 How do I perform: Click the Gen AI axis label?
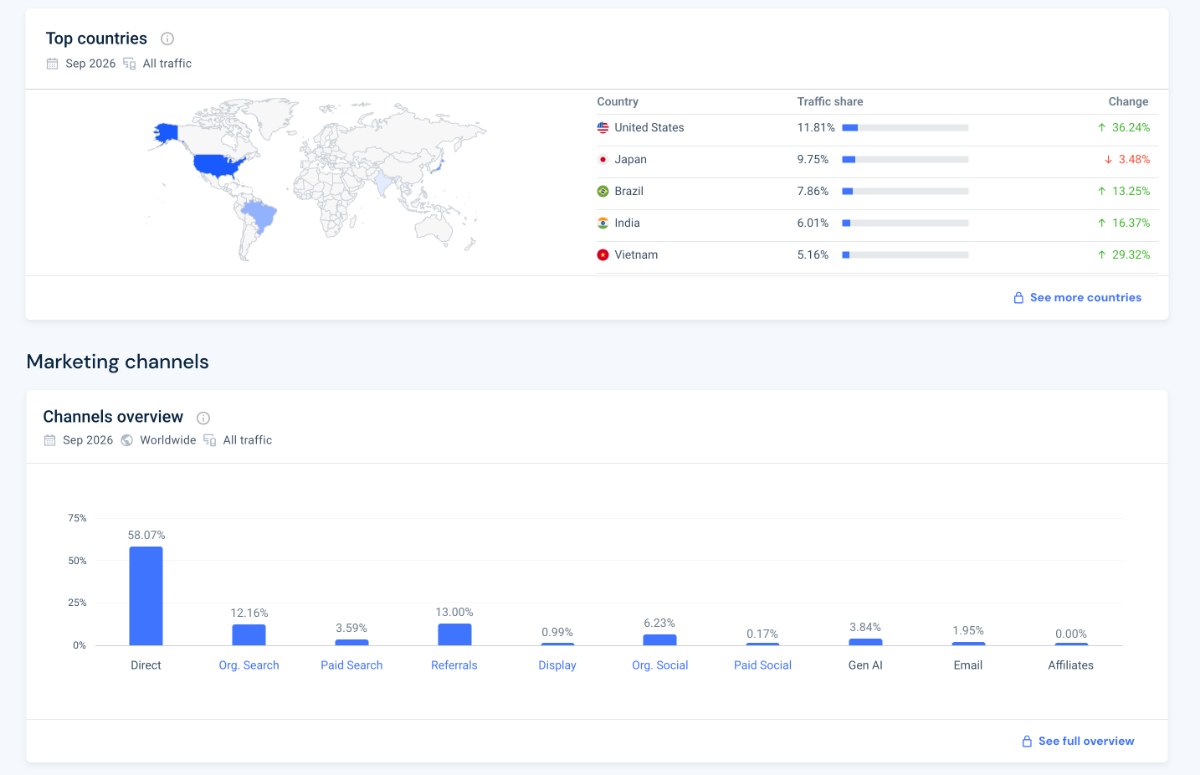(x=866, y=666)
